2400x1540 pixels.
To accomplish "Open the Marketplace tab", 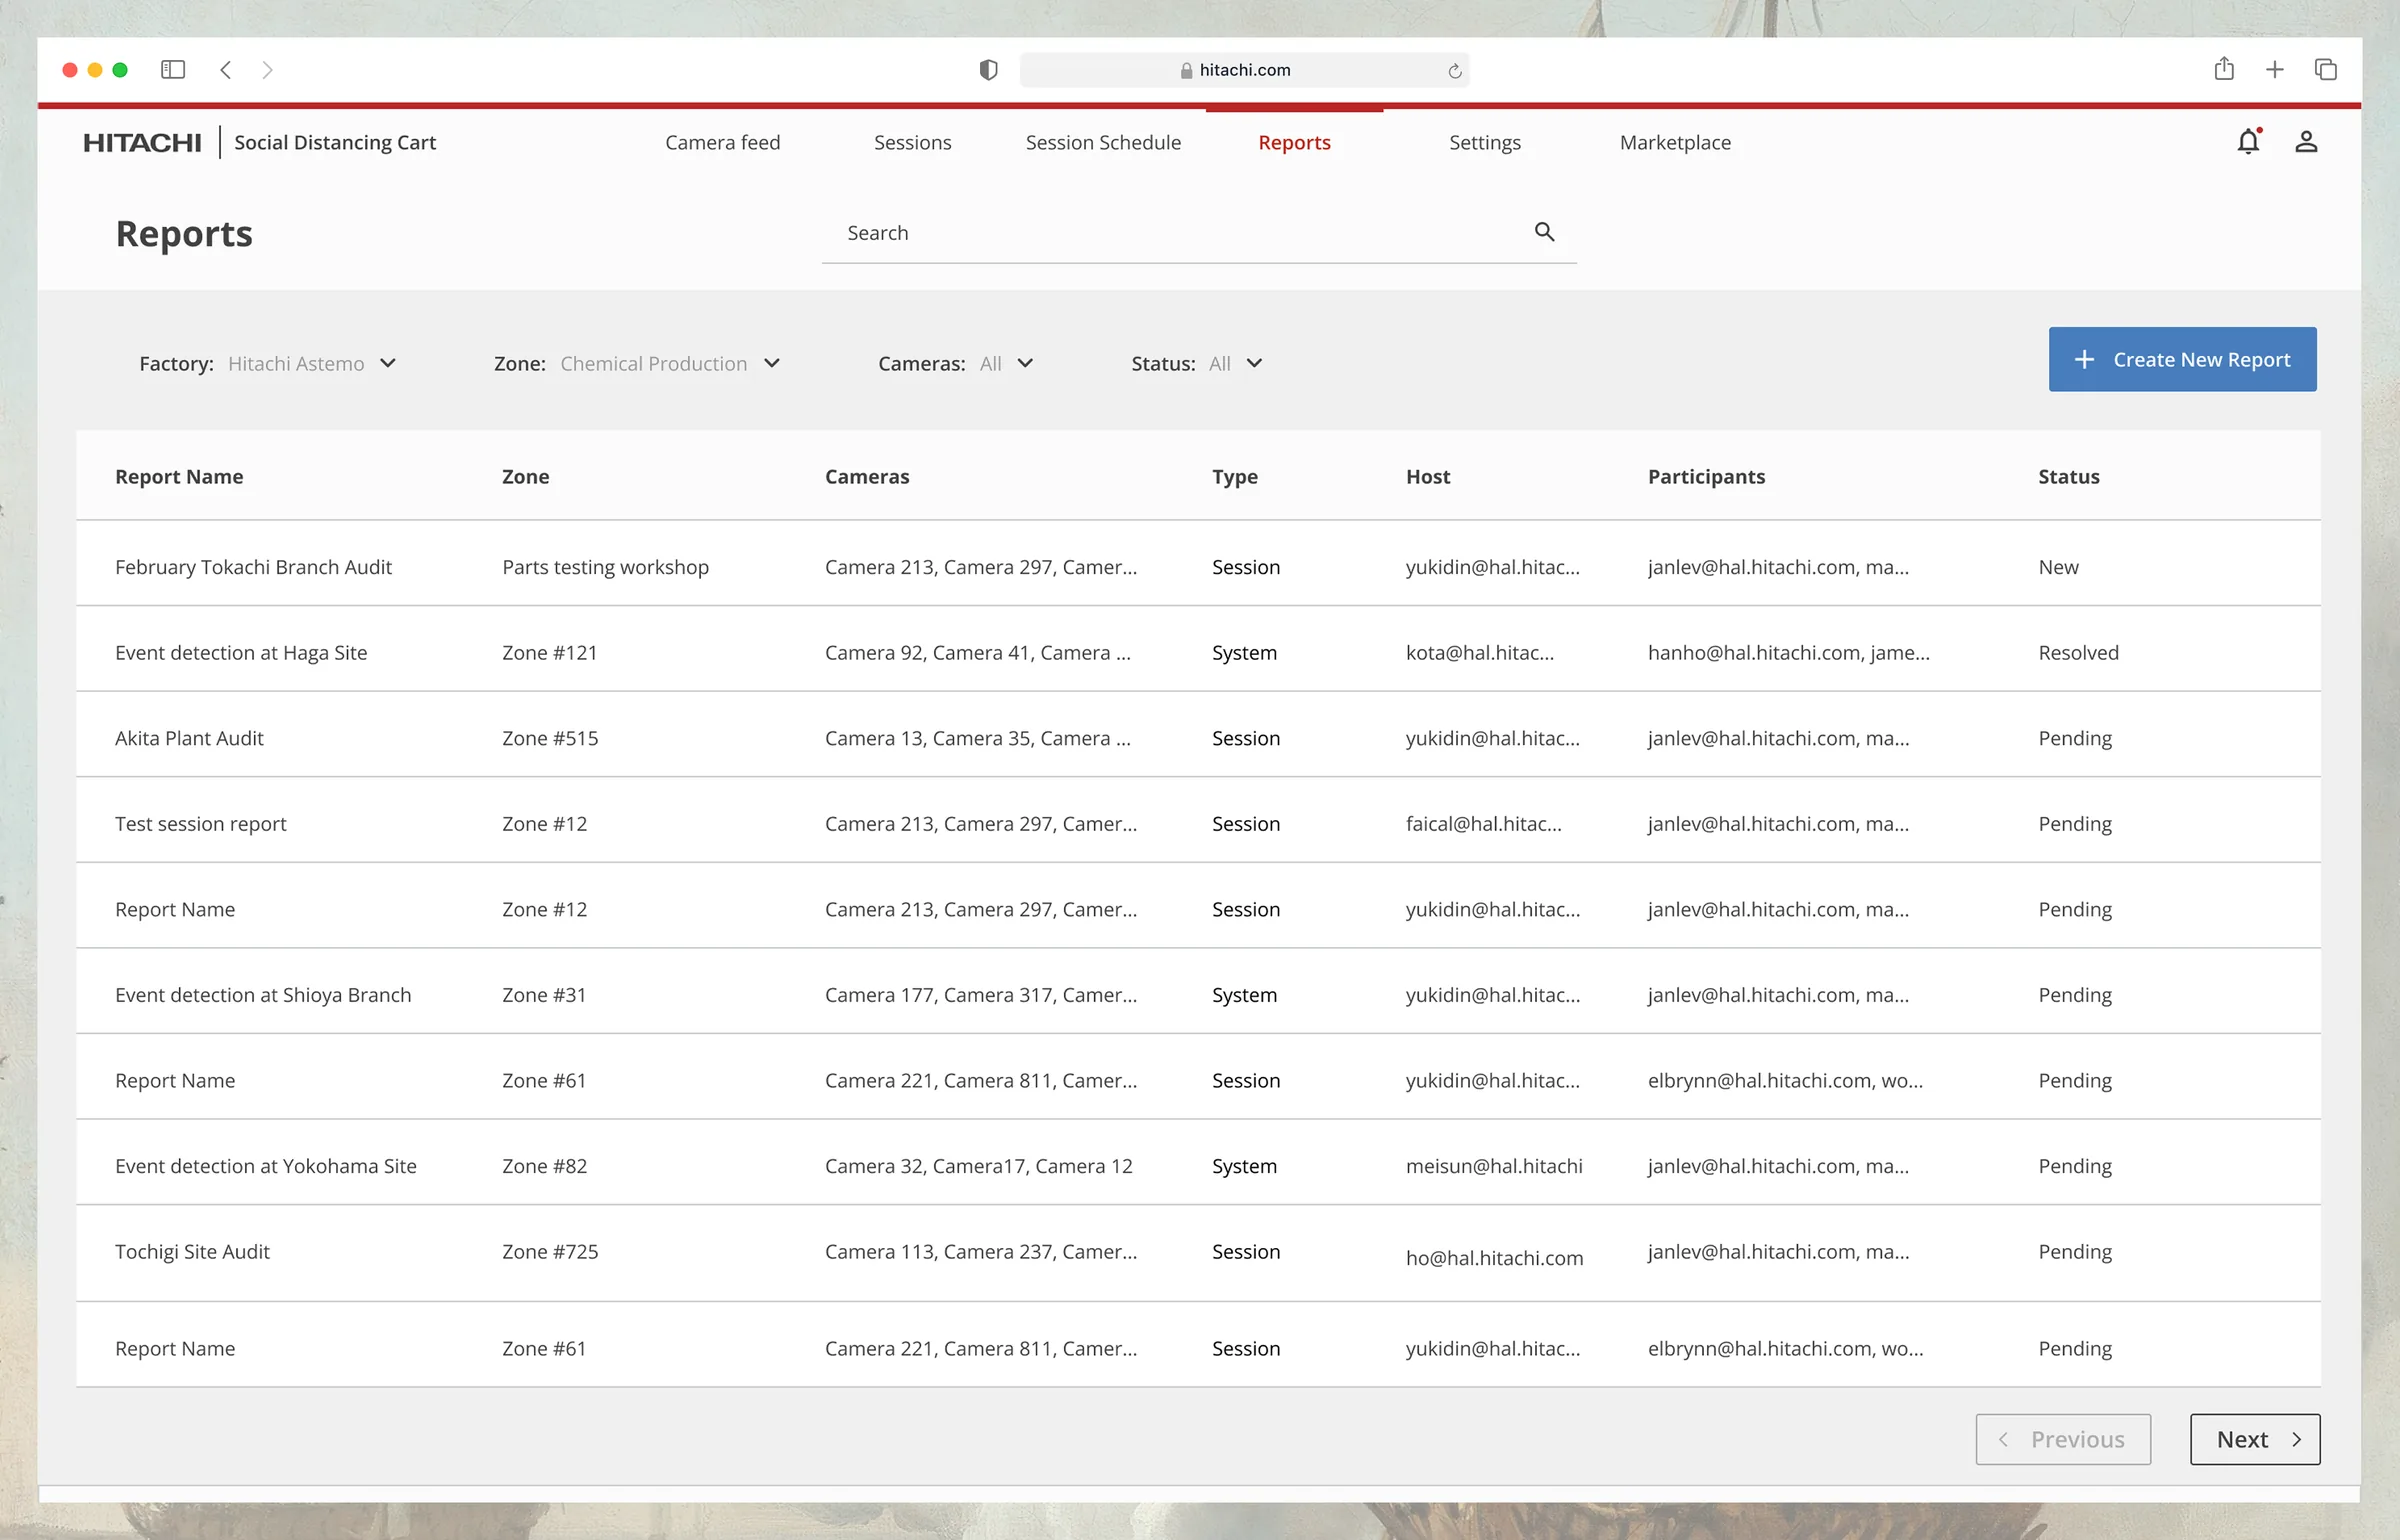I will [x=1675, y=143].
